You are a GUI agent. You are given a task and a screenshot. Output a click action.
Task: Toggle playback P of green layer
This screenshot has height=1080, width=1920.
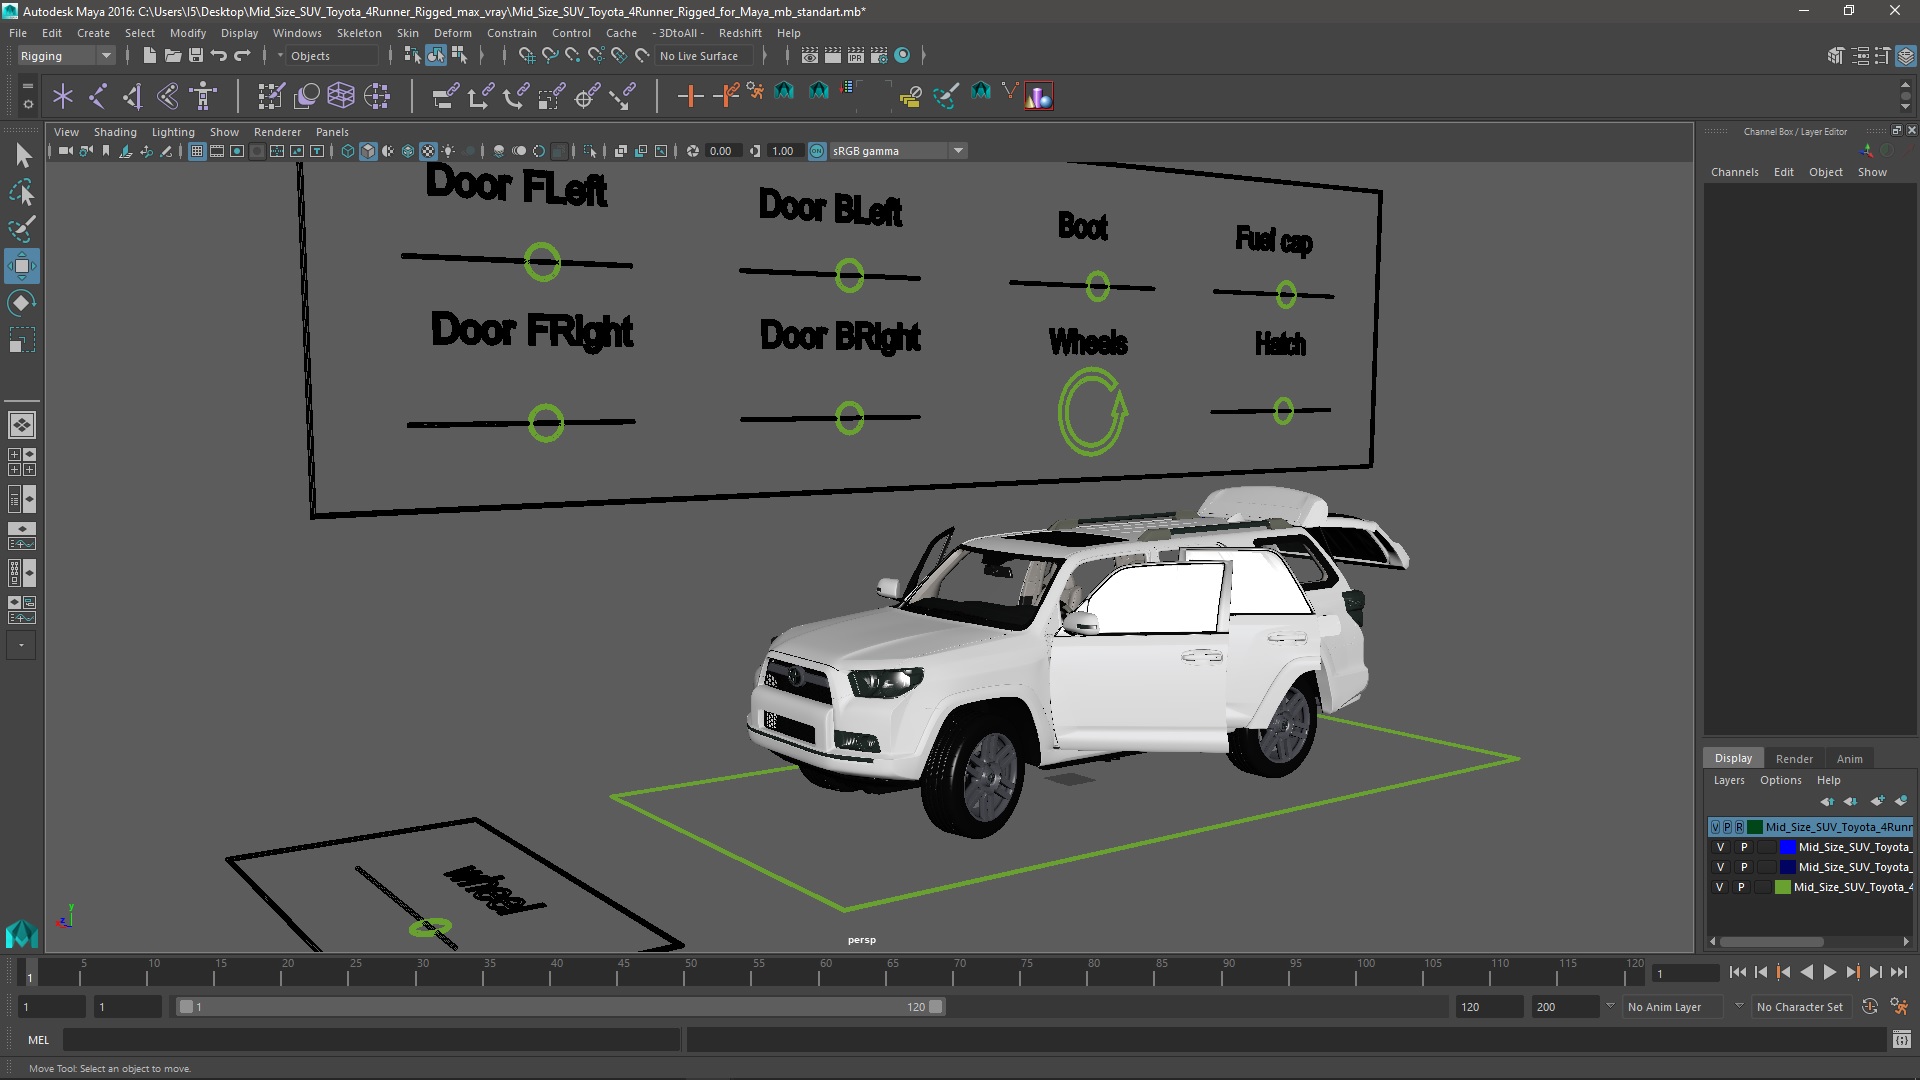click(1741, 887)
